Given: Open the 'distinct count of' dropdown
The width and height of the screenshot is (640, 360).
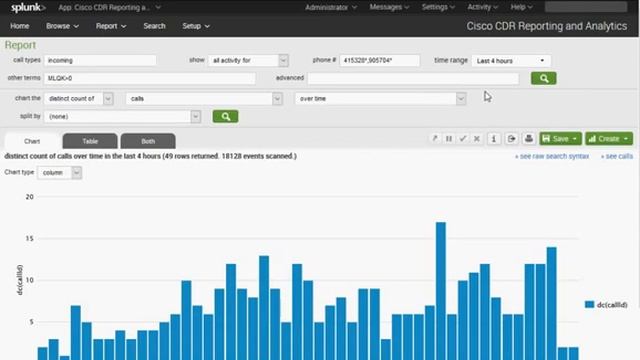Looking at the screenshot, I should click(x=79, y=99).
